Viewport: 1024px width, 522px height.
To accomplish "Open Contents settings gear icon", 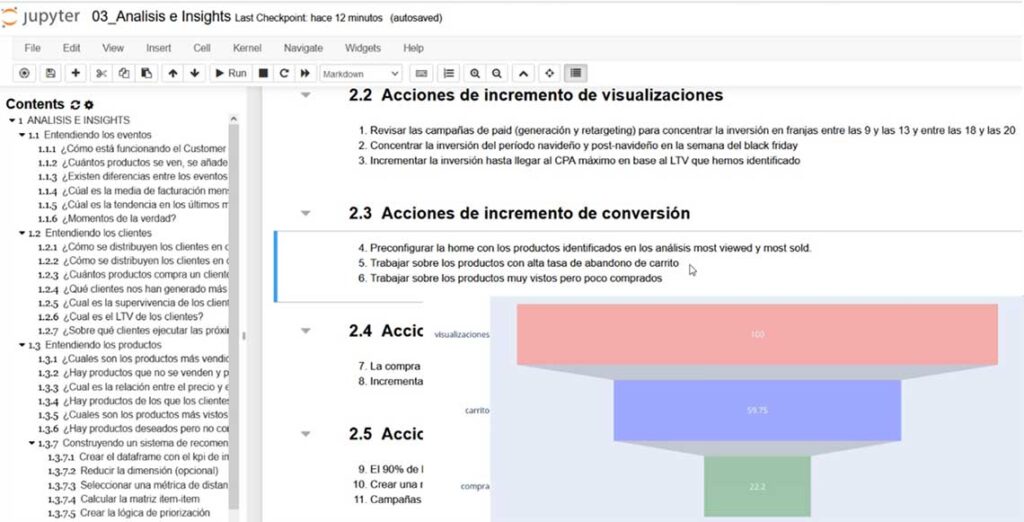I will click(x=89, y=105).
